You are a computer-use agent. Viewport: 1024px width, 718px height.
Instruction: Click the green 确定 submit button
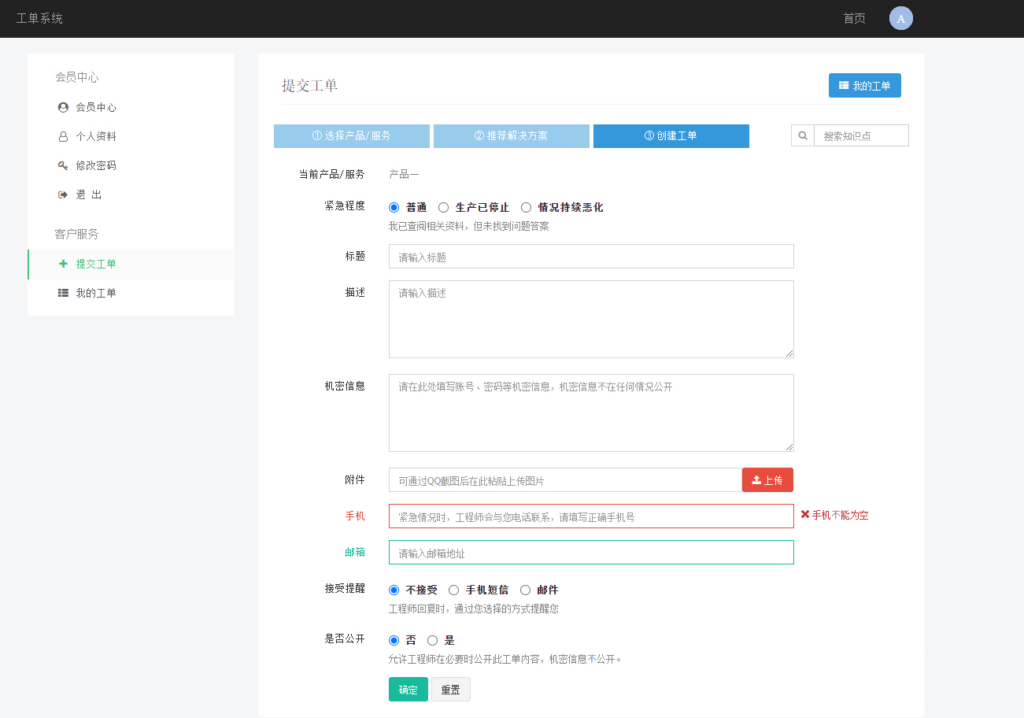point(407,689)
